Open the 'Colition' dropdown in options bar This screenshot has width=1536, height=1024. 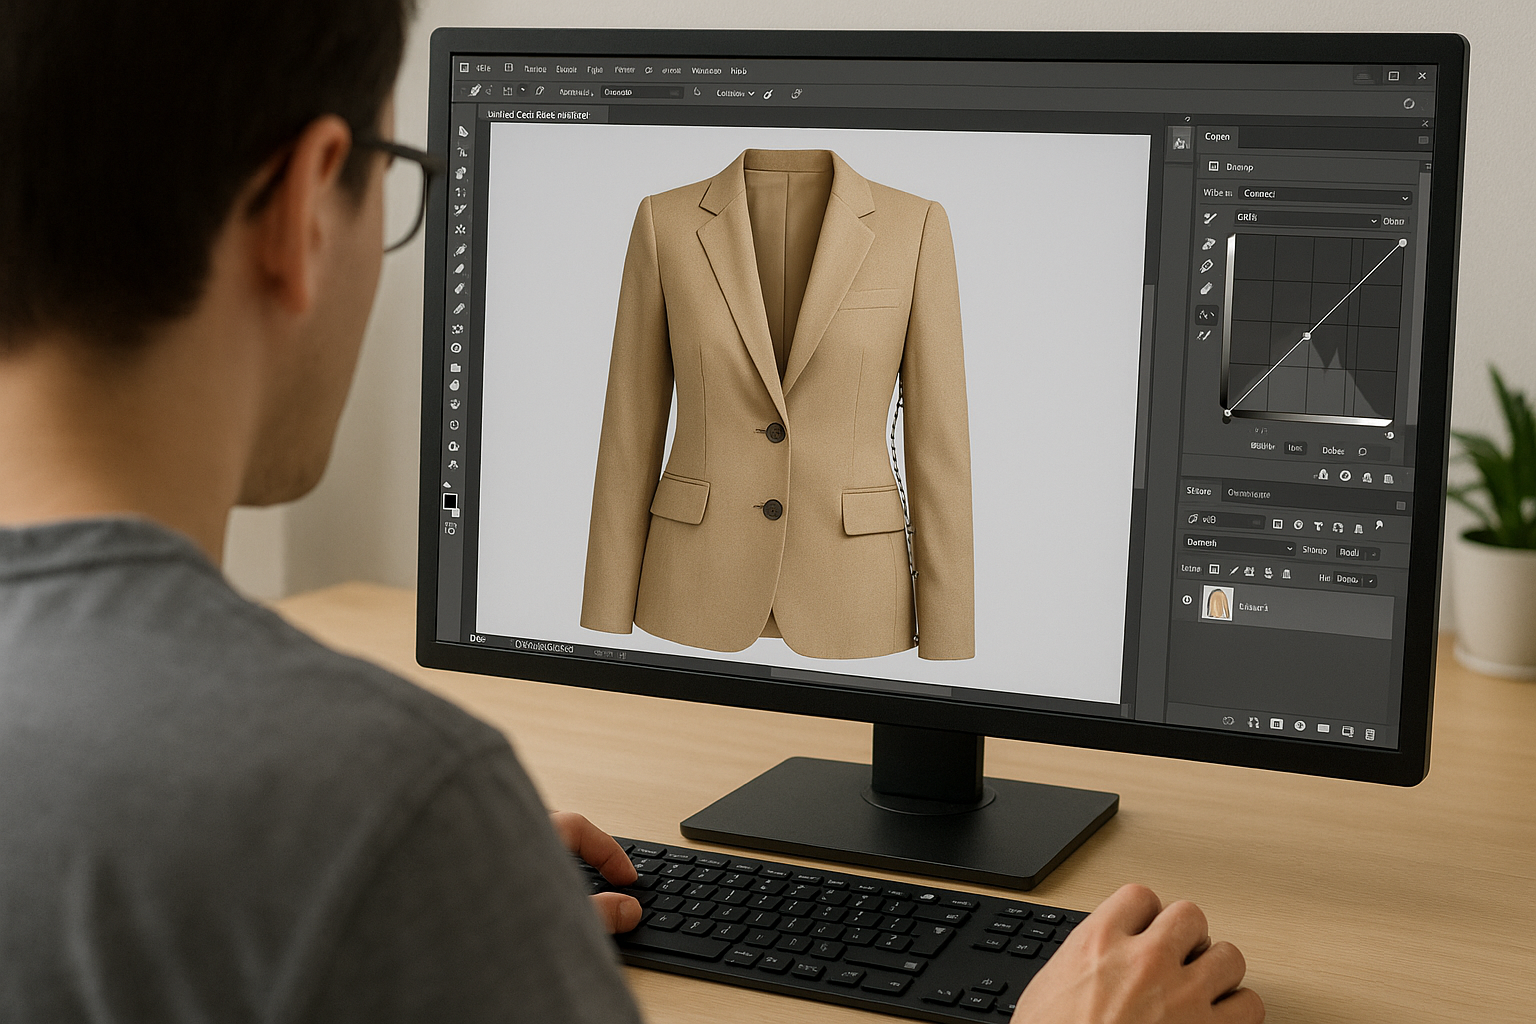(x=735, y=93)
